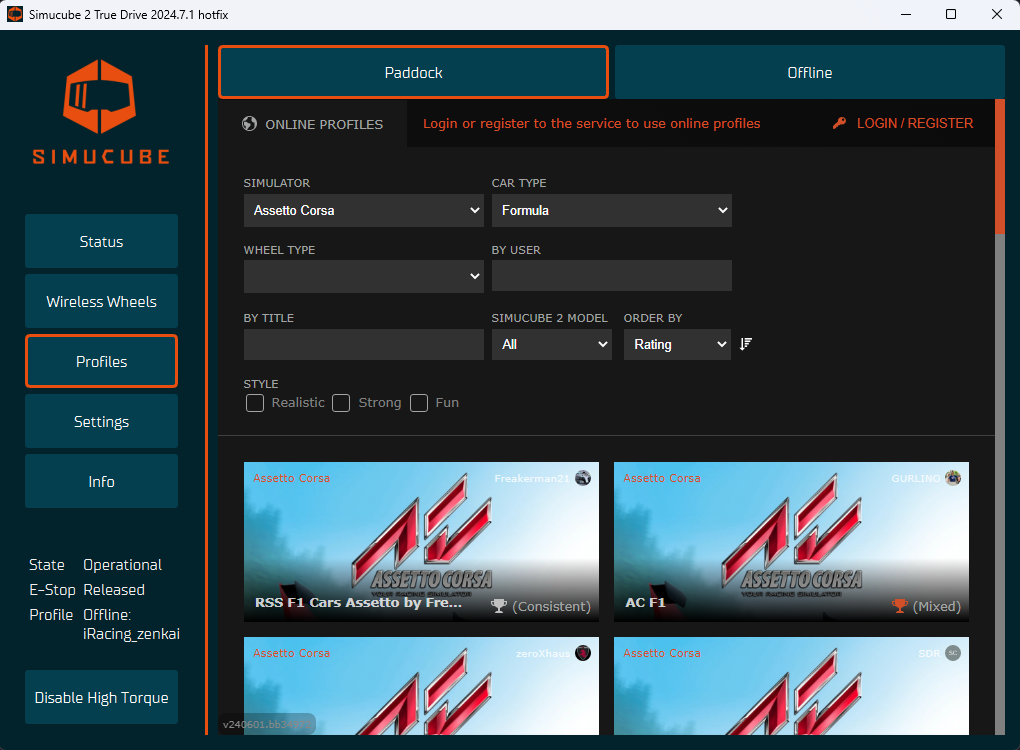Click the trophy icon on AC F1 profile

(900, 606)
